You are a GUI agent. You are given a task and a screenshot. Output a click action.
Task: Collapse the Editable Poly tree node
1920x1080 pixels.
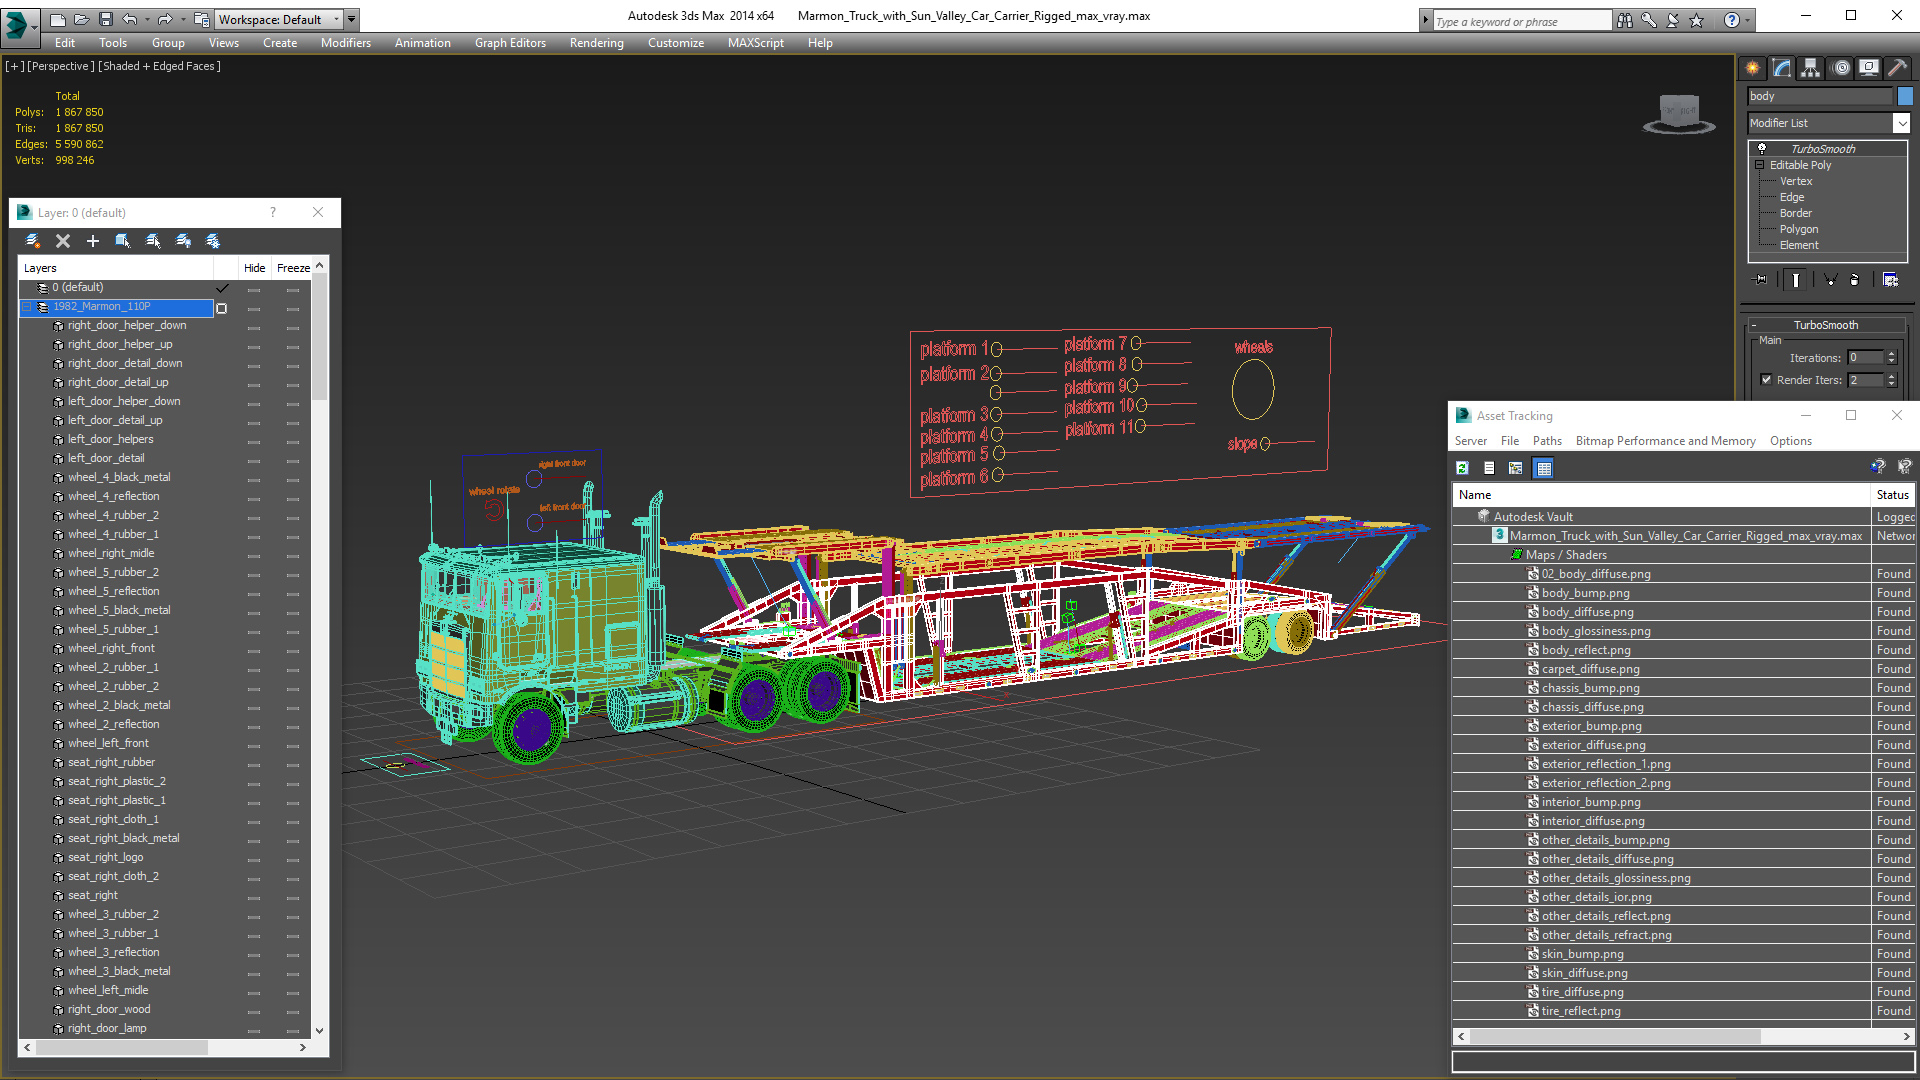click(x=1759, y=165)
